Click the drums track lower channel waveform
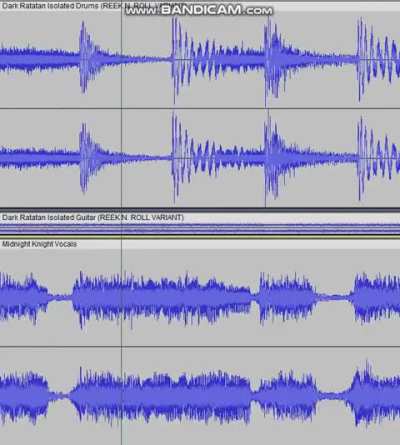400x445 pixels. (200, 158)
